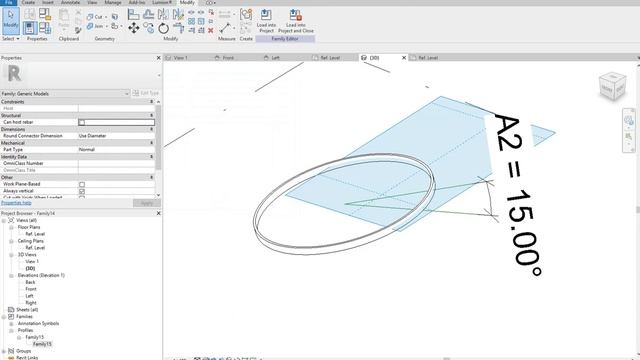Click the zoom region navigation icon

[629, 136]
